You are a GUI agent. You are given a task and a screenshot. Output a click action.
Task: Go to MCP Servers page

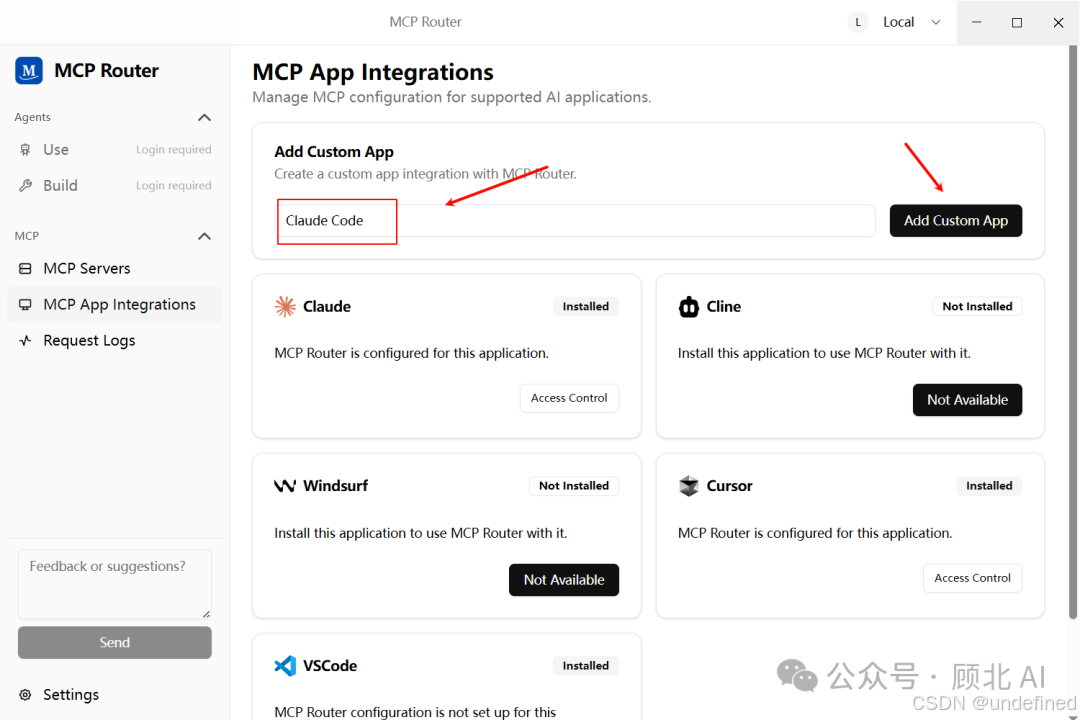tap(114, 269)
